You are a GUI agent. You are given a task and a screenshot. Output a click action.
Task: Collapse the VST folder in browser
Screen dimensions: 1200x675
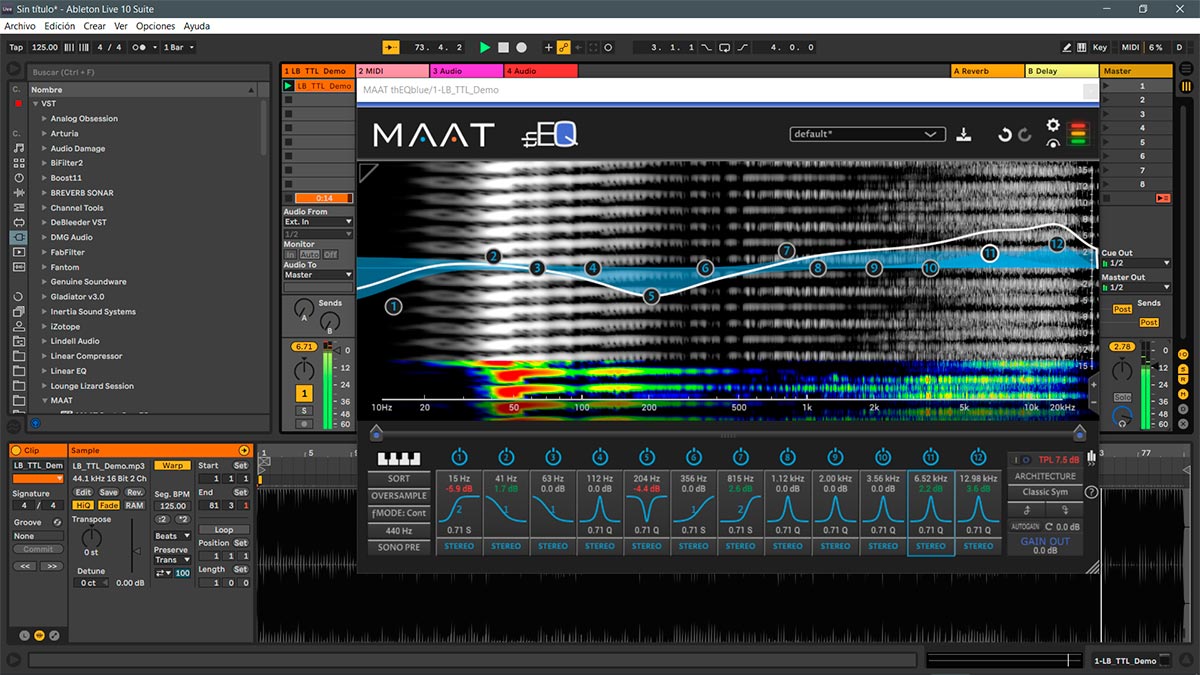[35, 104]
